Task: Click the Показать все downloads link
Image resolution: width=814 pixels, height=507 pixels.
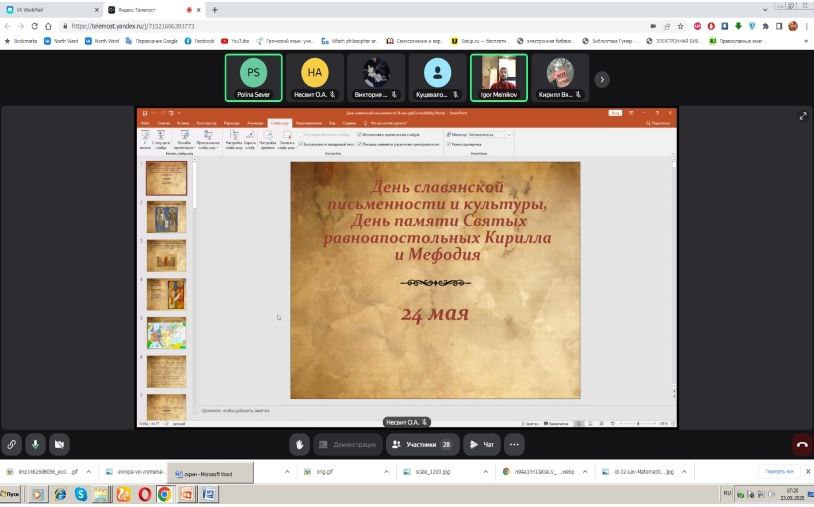Action: click(779, 471)
